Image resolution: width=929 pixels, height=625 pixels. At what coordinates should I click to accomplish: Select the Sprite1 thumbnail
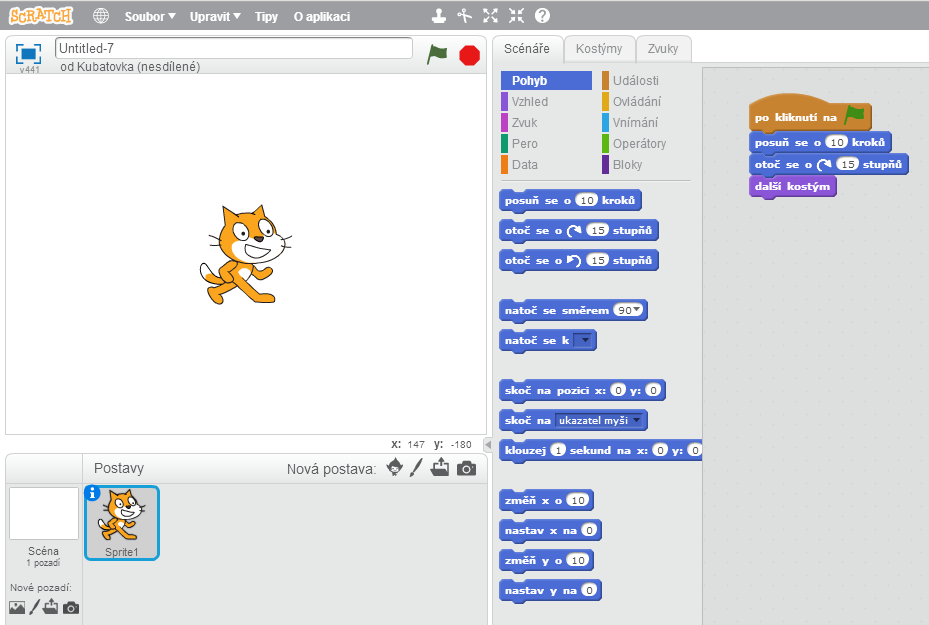[122, 523]
